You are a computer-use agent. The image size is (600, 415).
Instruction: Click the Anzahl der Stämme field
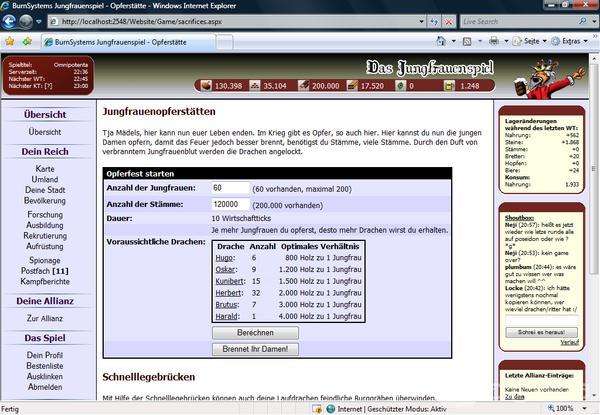[230, 204]
